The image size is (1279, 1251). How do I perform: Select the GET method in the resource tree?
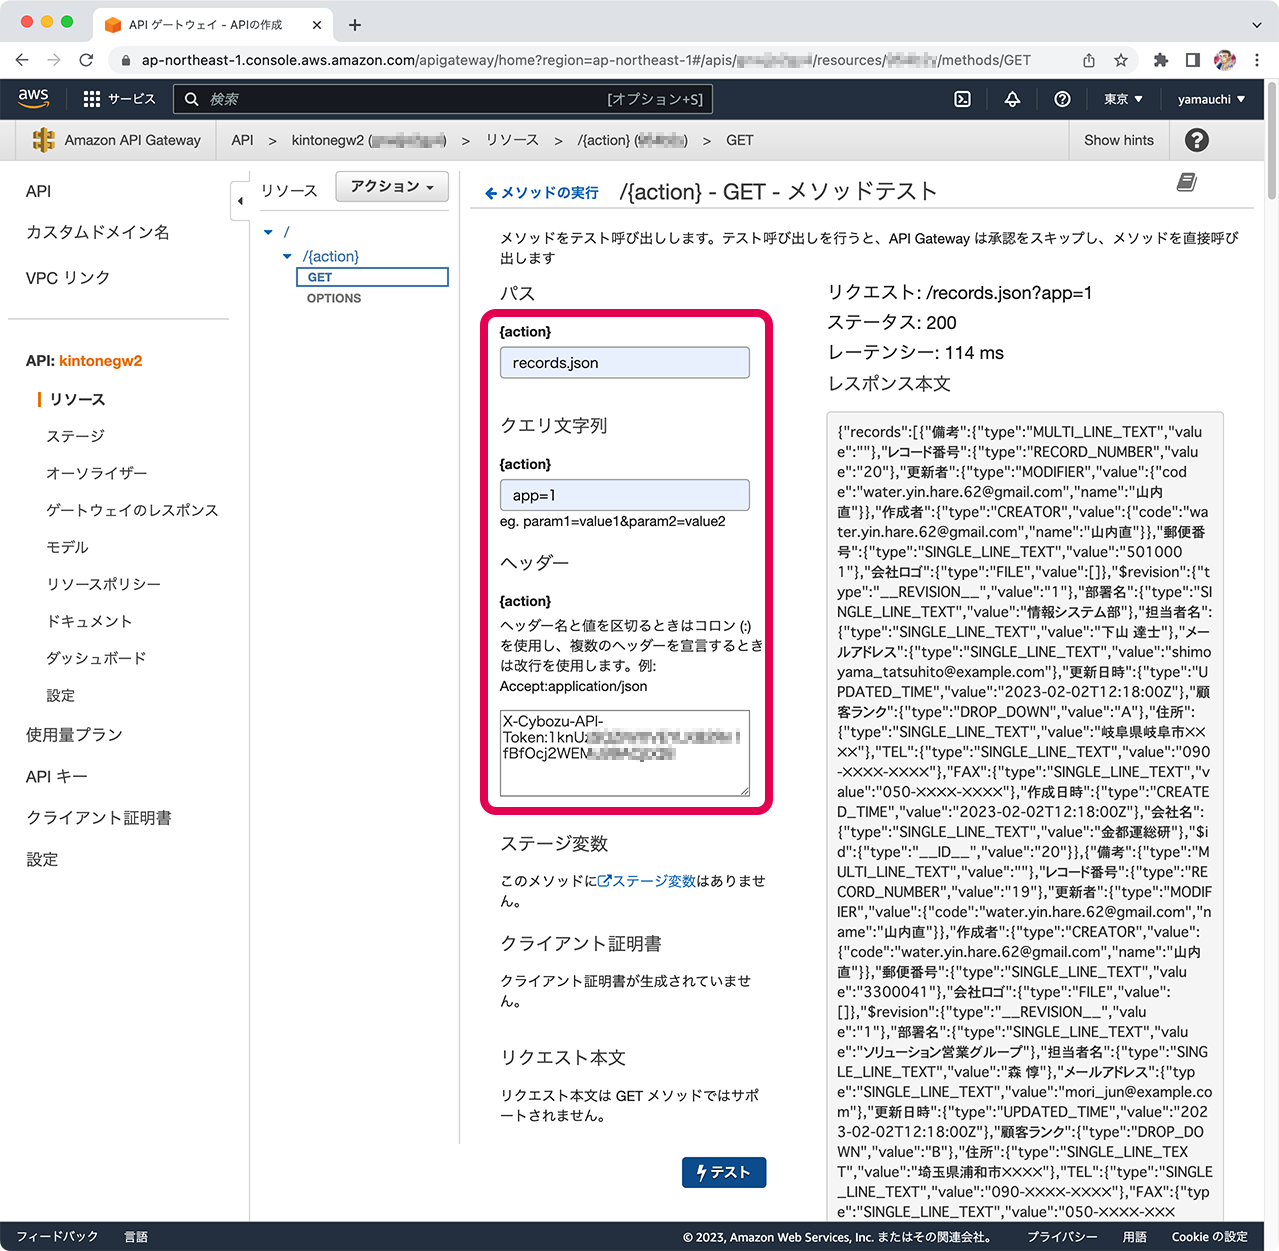coord(372,277)
